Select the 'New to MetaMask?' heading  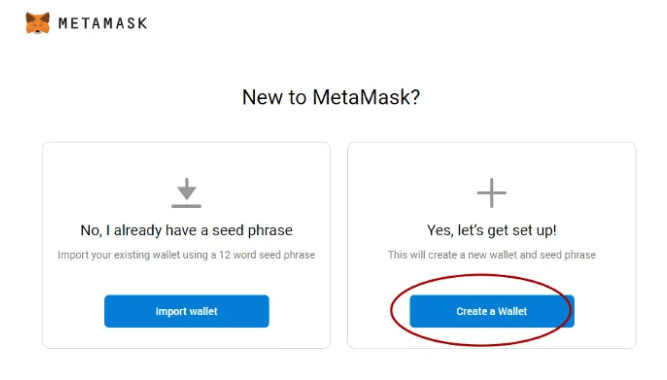pos(331,97)
